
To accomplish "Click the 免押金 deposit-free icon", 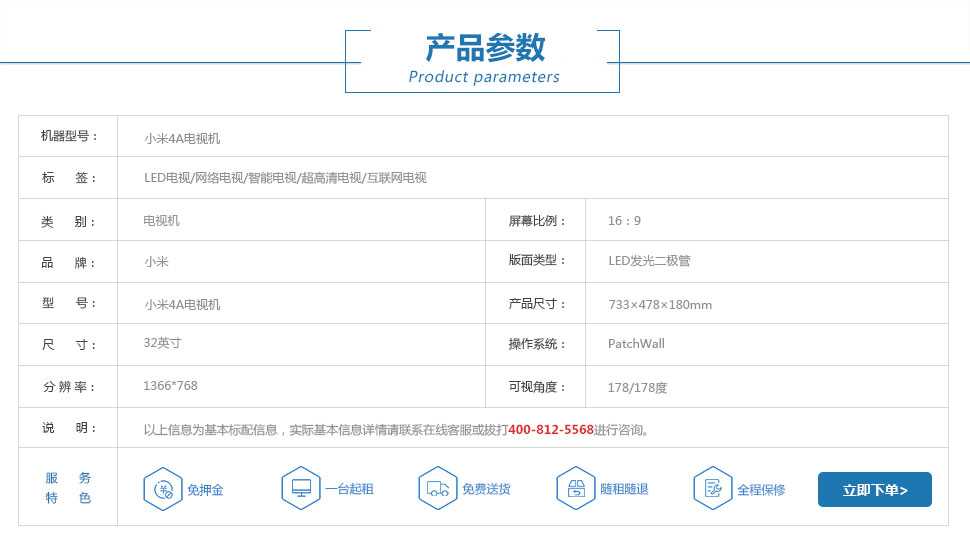I will [x=163, y=489].
